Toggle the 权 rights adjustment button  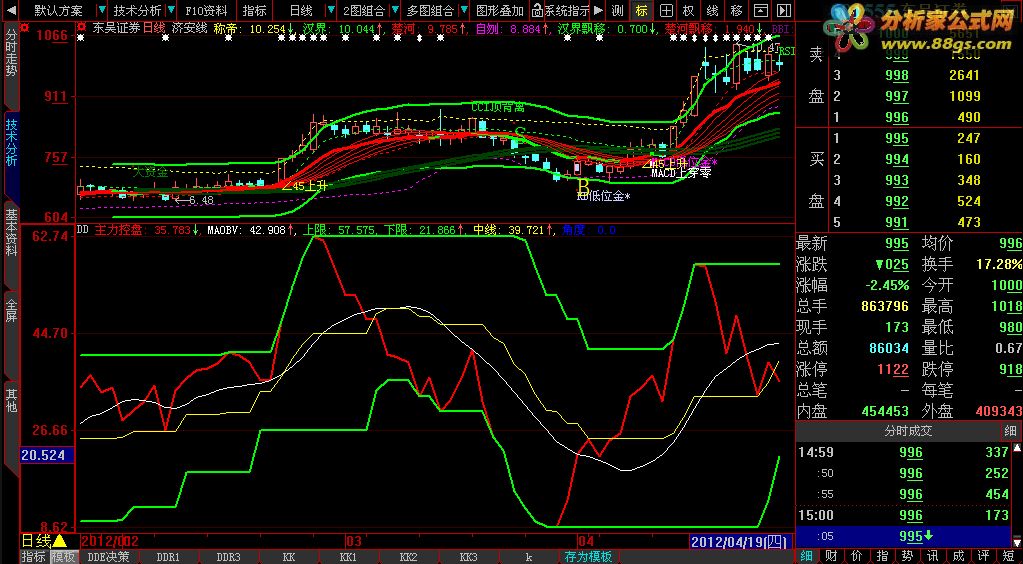pos(689,10)
